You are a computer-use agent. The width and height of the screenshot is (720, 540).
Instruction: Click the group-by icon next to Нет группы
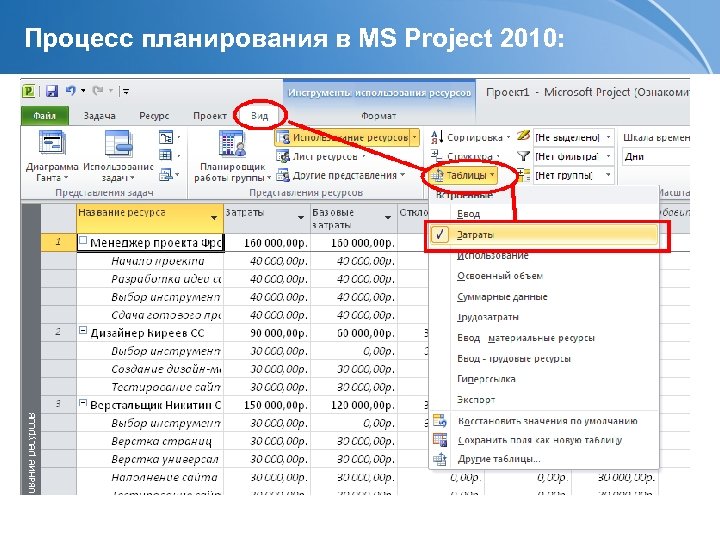[523, 175]
